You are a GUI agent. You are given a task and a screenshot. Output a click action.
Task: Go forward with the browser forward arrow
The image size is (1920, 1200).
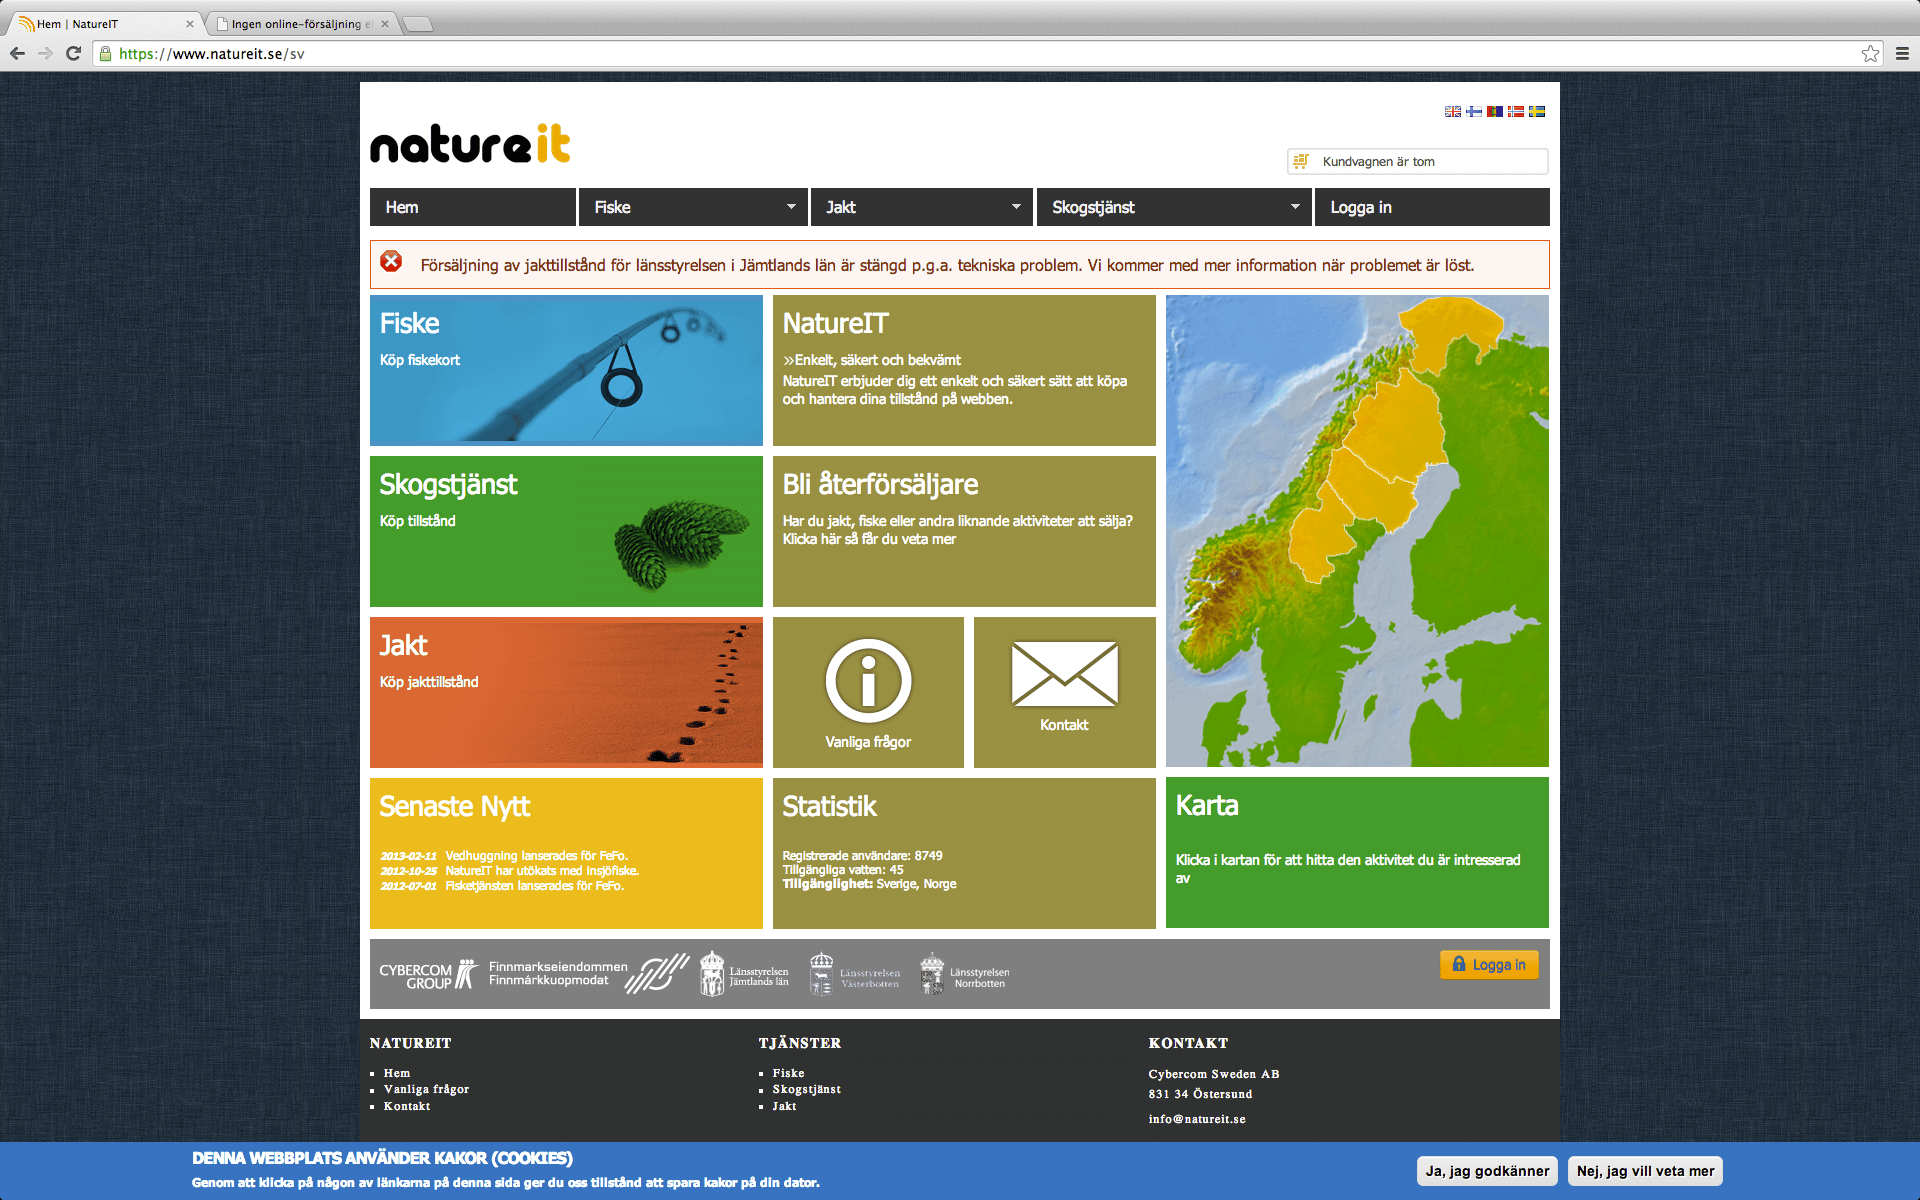point(45,53)
